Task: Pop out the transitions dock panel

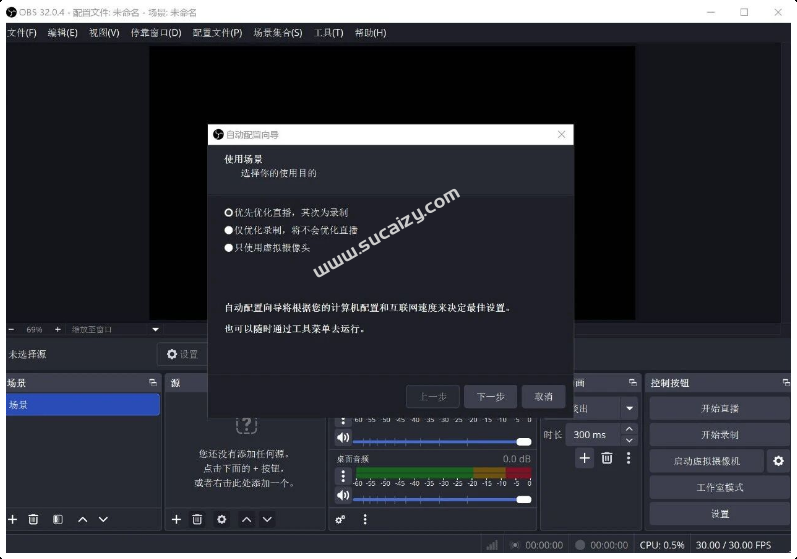Action: point(633,383)
